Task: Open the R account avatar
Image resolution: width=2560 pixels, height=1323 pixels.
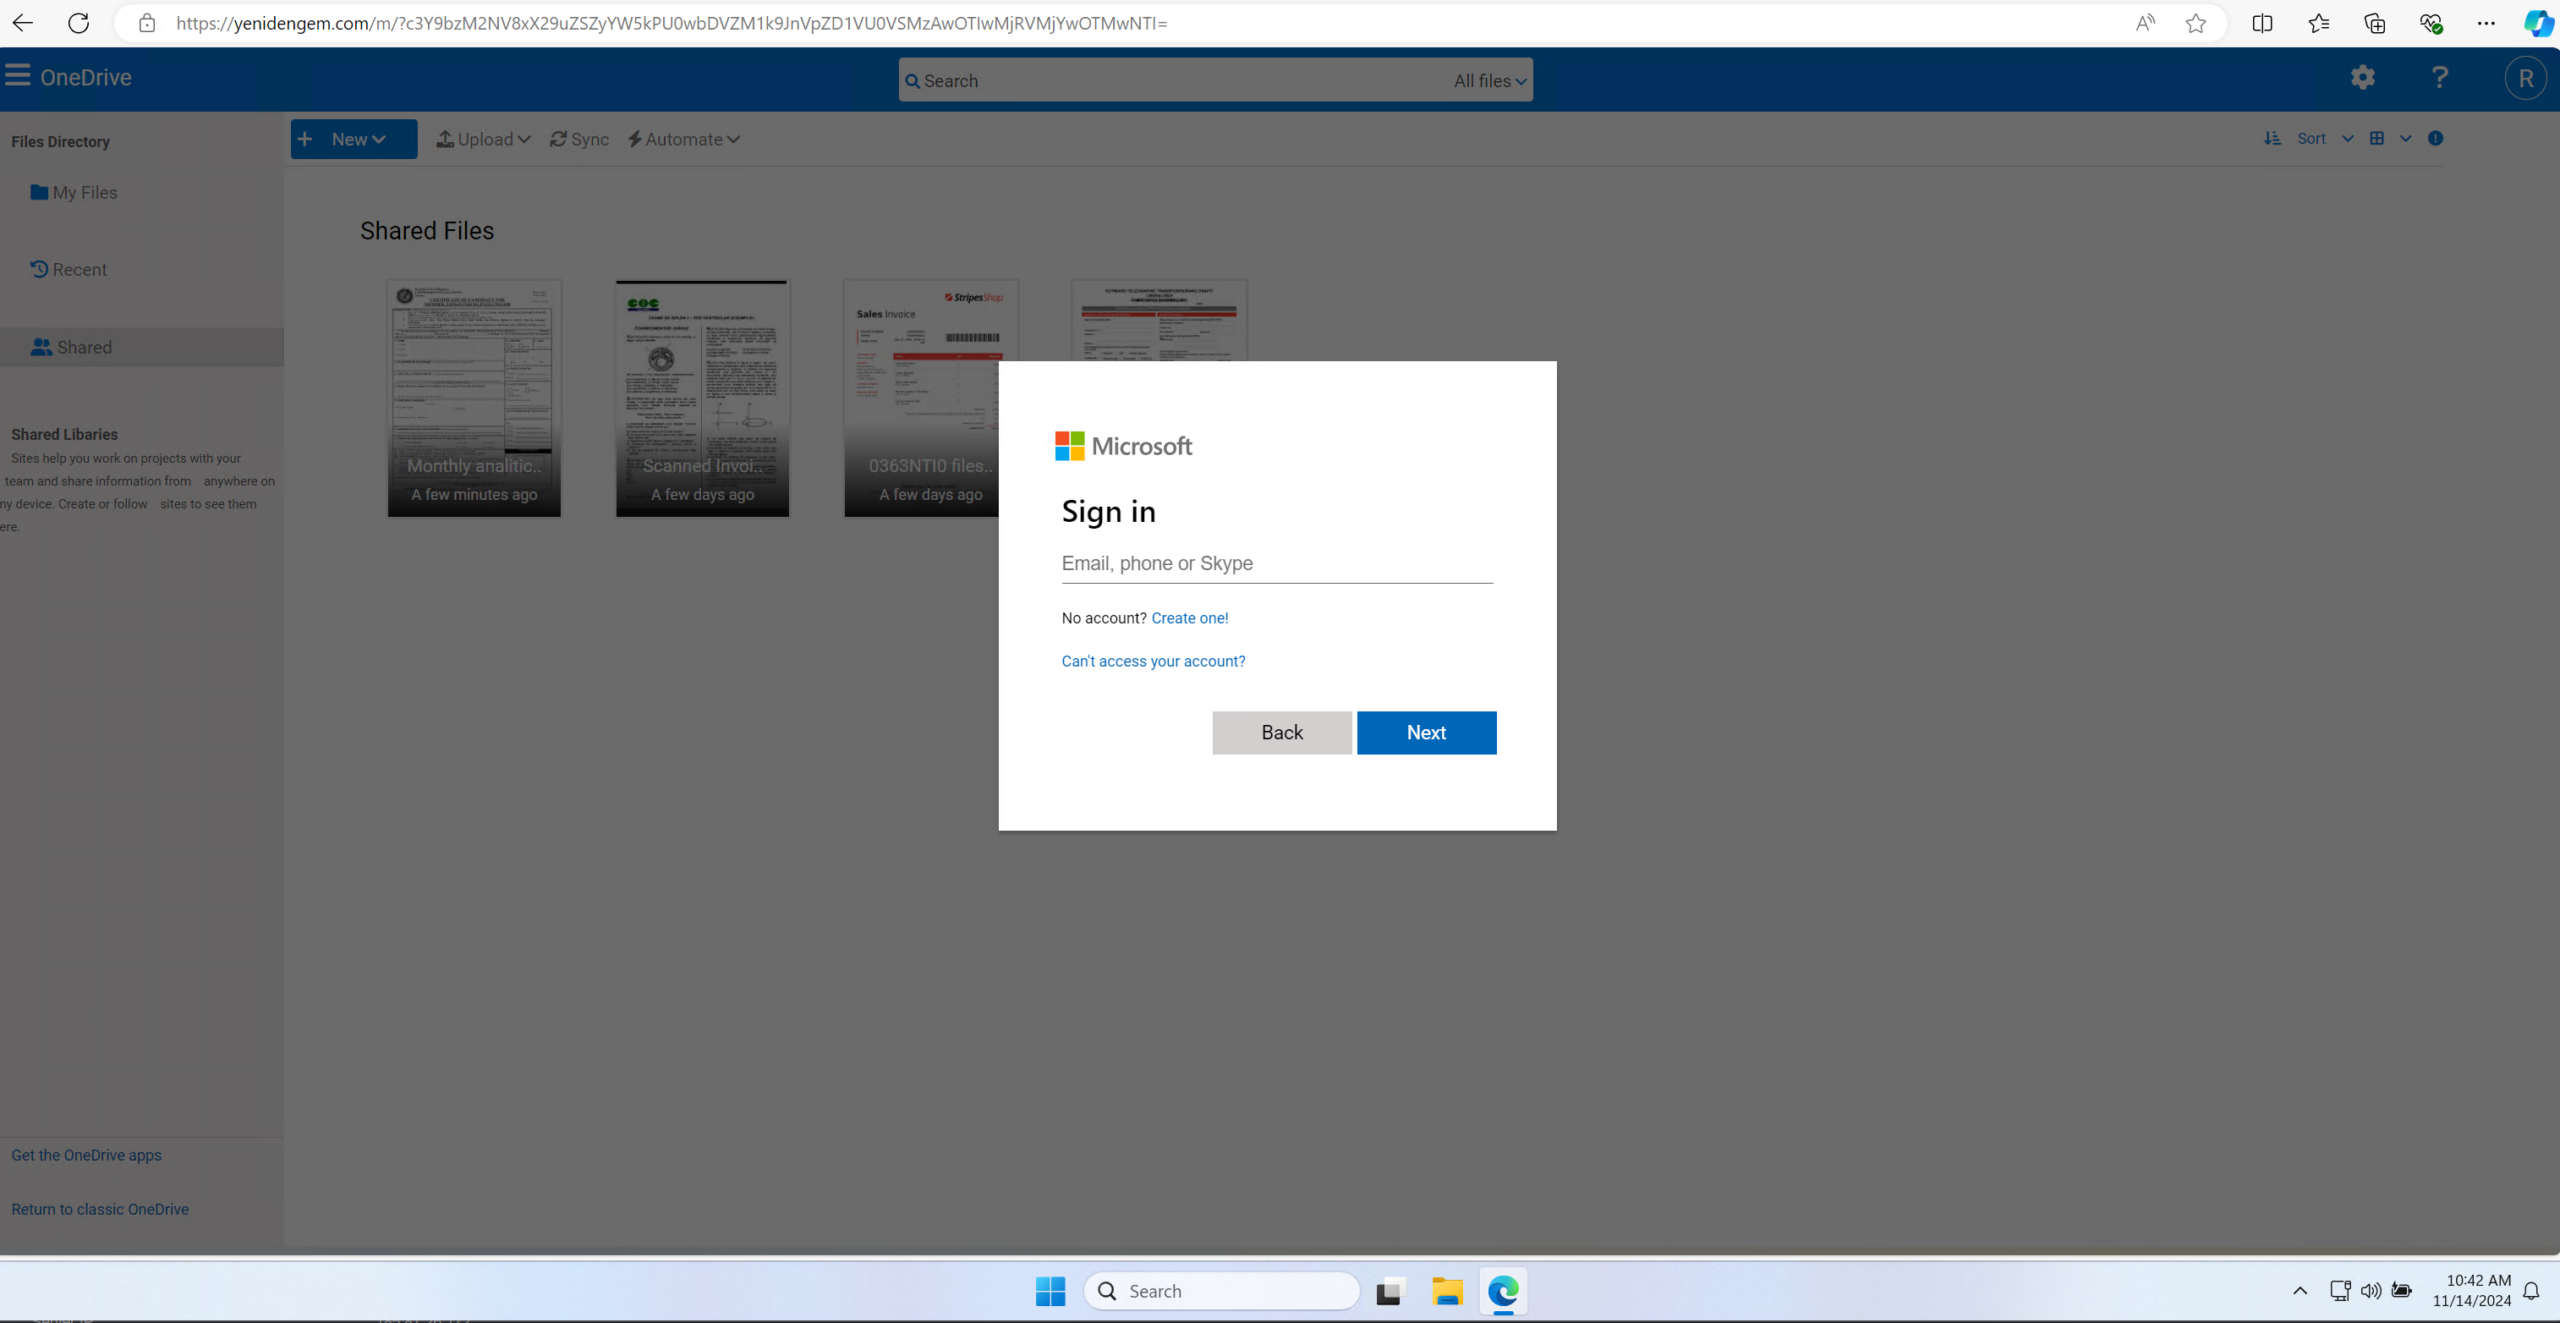Action: pos(2525,79)
